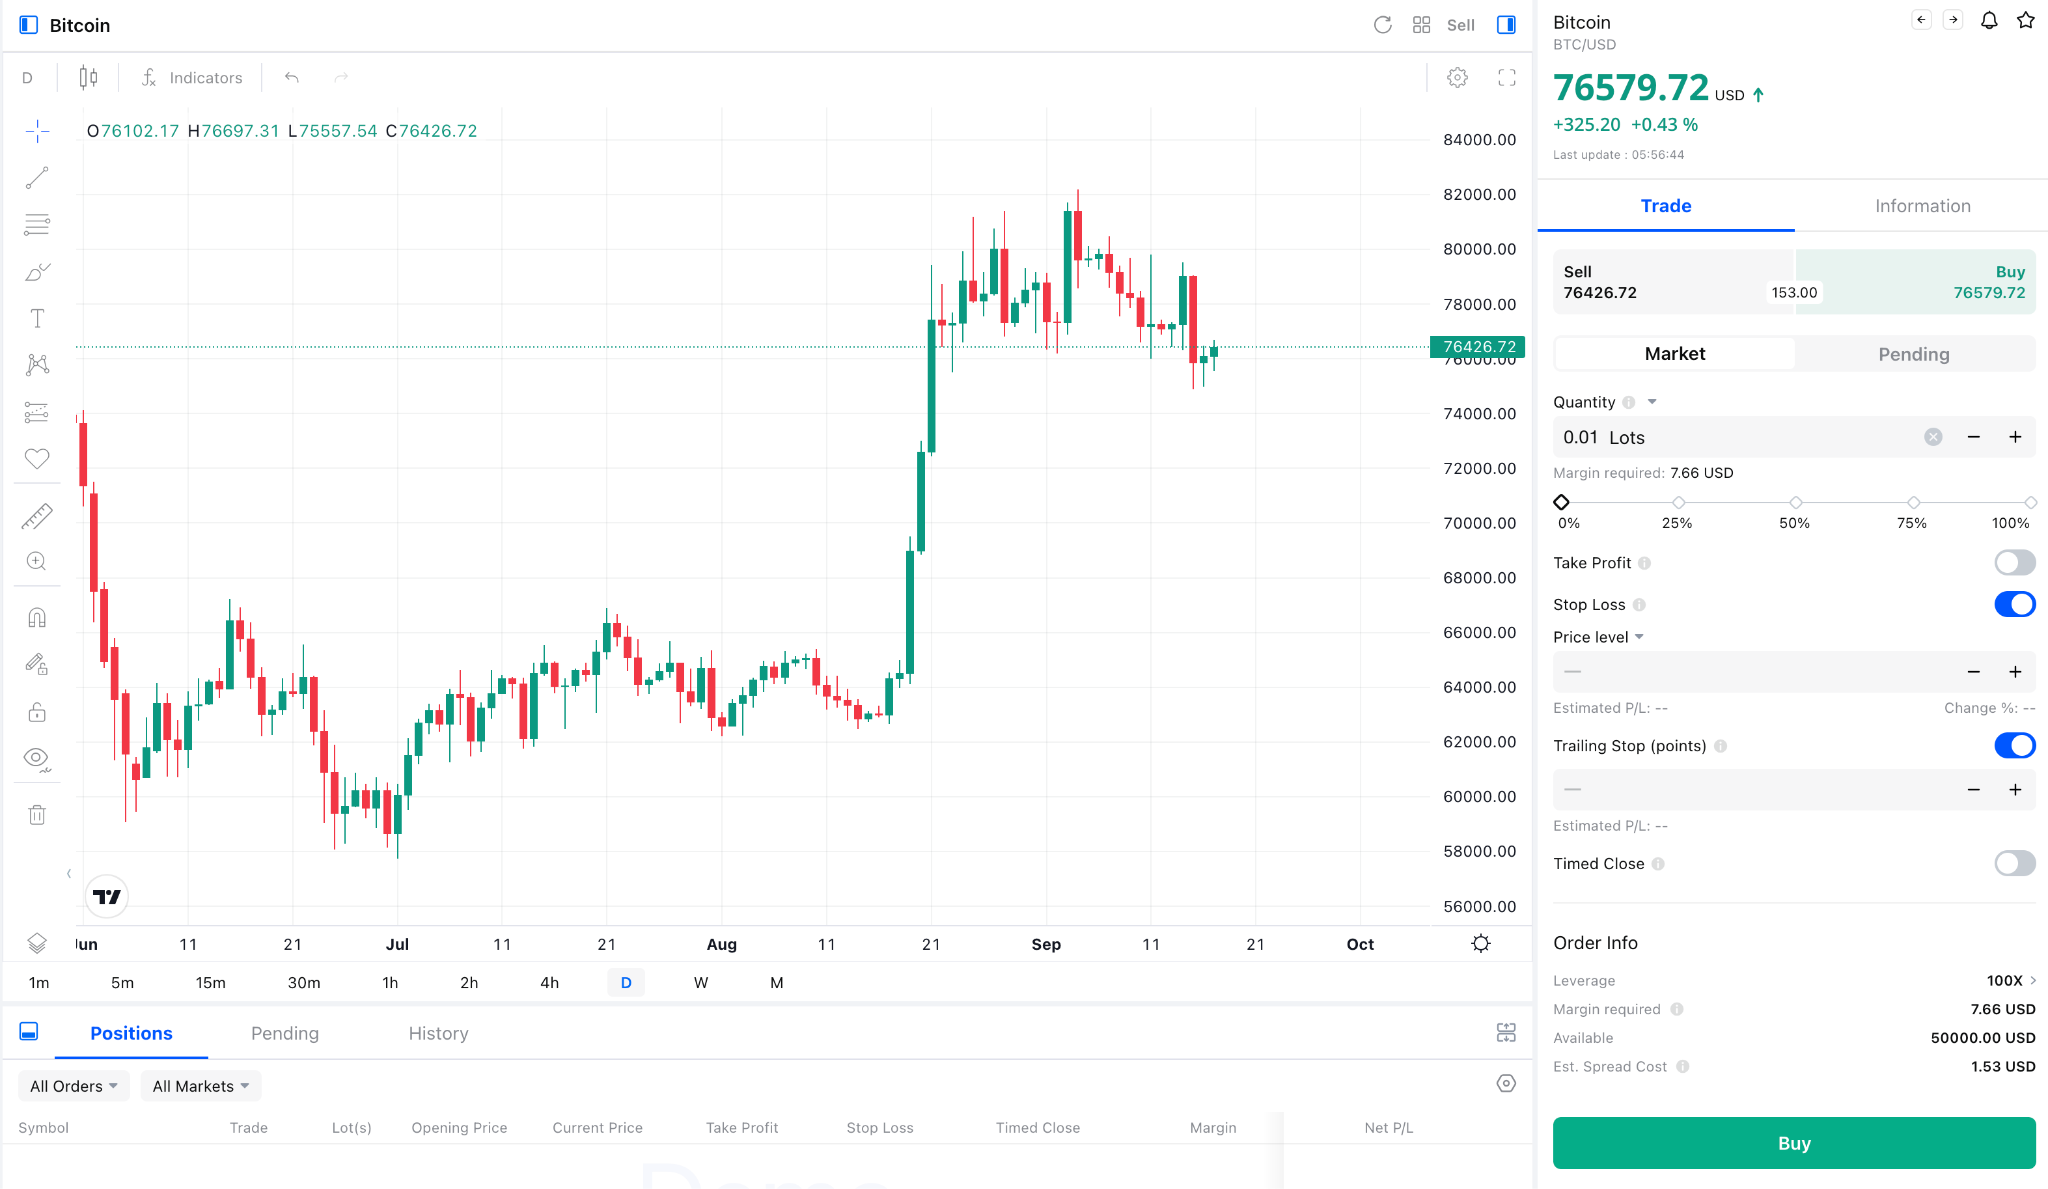The width and height of the screenshot is (2048, 1189).
Task: Remove drawings with the trash icon
Action: pos(37,815)
